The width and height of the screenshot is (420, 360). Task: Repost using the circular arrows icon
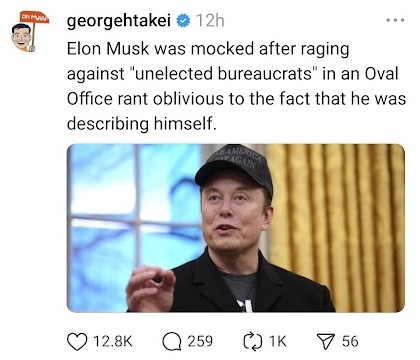(252, 342)
